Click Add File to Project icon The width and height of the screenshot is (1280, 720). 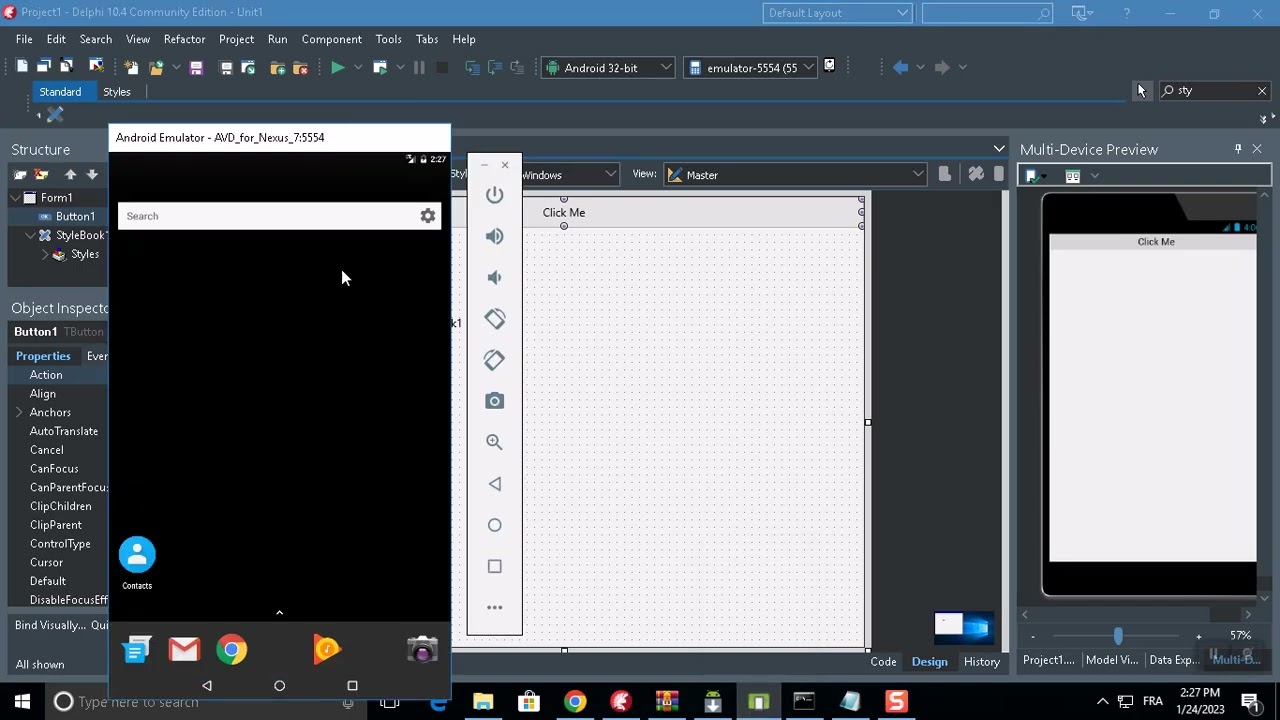click(278, 68)
